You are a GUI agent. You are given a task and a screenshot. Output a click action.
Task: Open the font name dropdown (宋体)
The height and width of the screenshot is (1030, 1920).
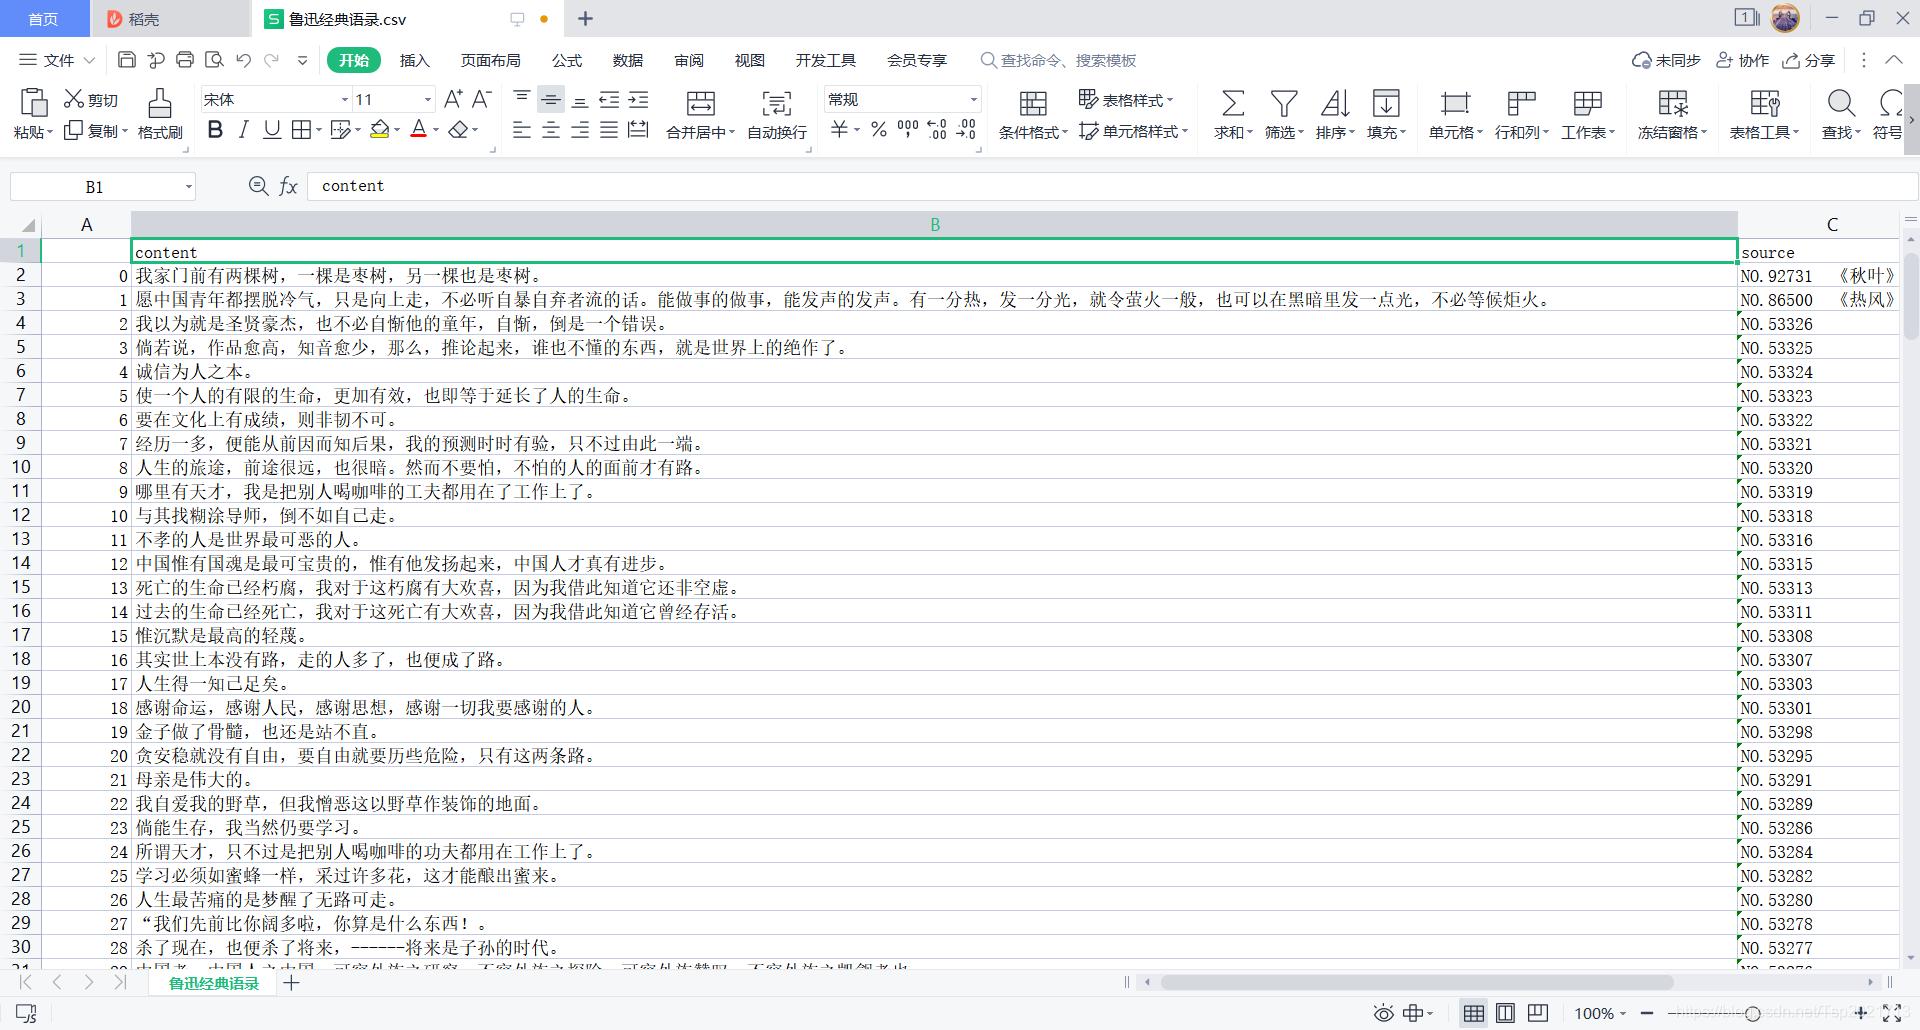click(345, 99)
